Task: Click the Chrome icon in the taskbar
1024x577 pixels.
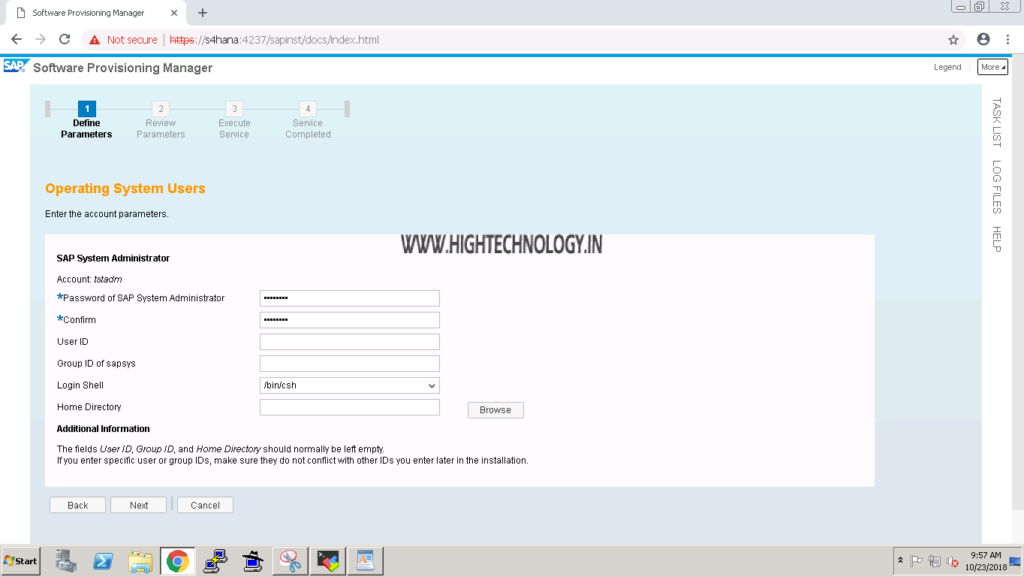Action: (178, 561)
